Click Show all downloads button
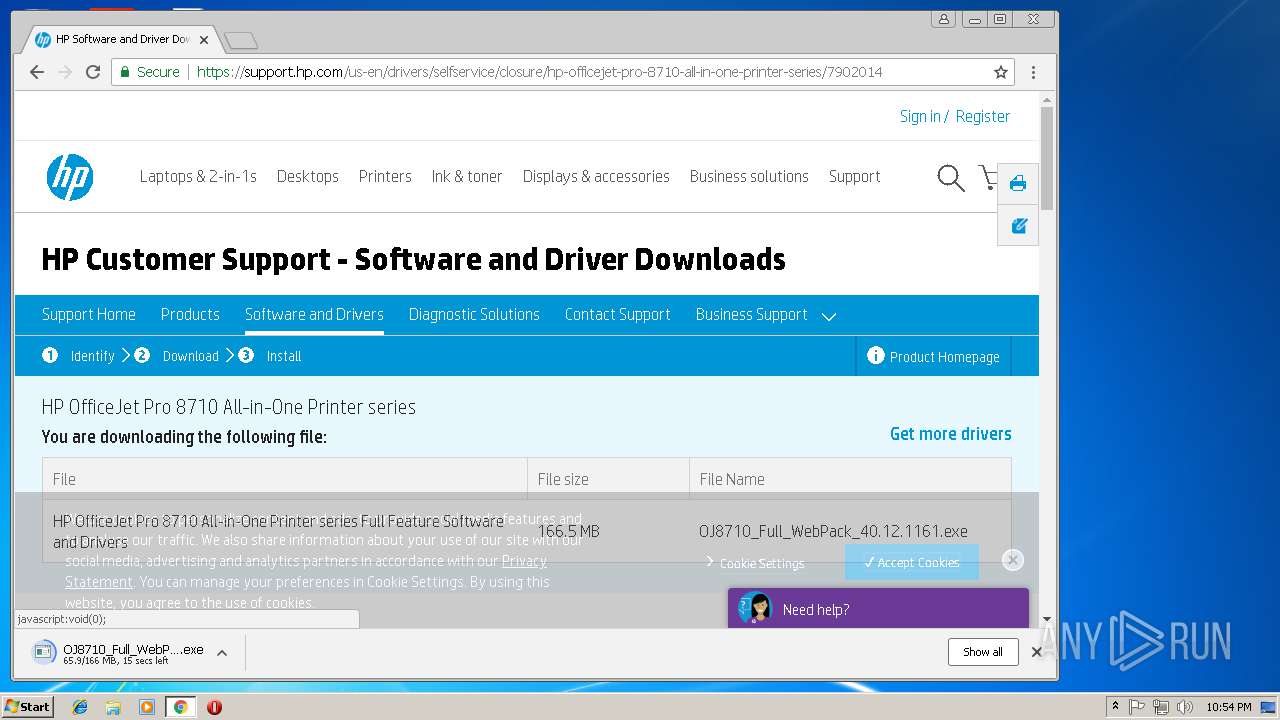Viewport: 1280px width, 720px height. tap(982, 652)
